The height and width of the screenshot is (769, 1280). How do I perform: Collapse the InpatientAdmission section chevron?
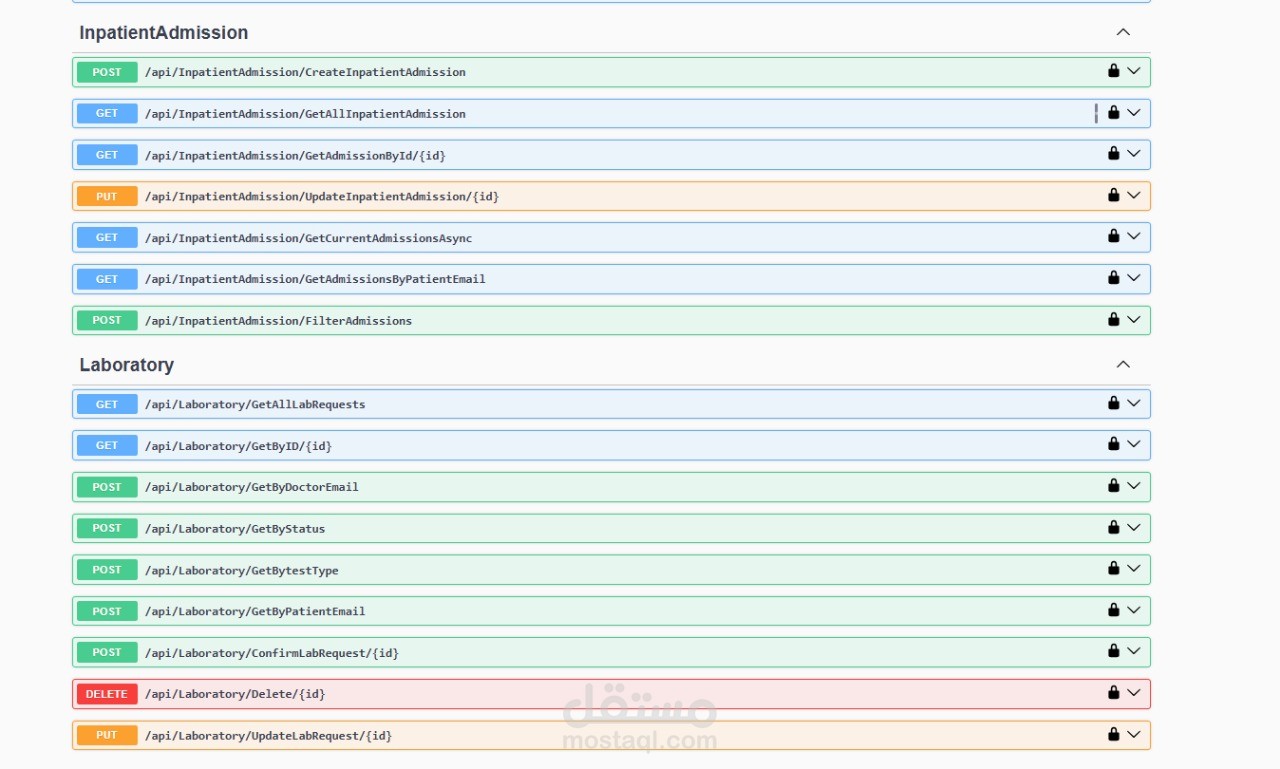[1123, 32]
